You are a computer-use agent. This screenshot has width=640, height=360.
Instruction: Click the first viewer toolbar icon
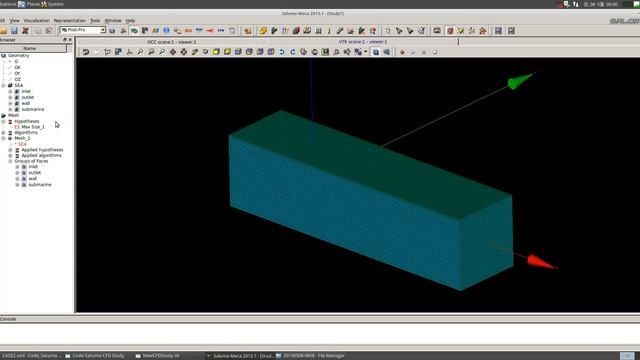click(86, 52)
